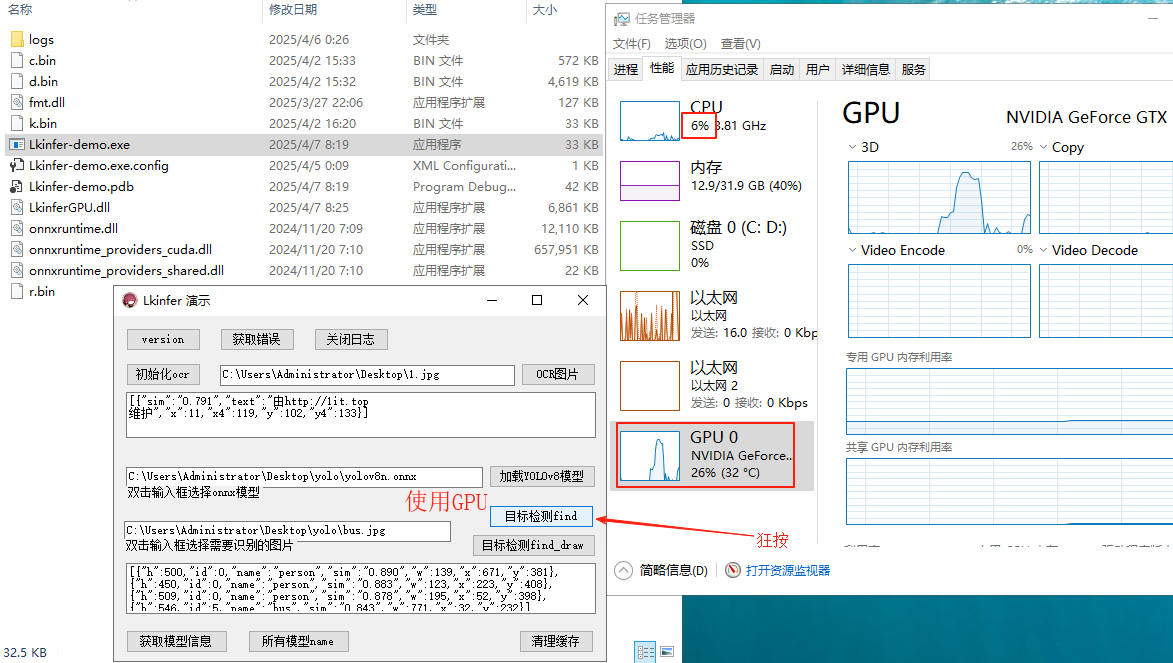Click the Lkinfer demo window app icon
Screen dimensions: 1173x663
tap(130, 300)
